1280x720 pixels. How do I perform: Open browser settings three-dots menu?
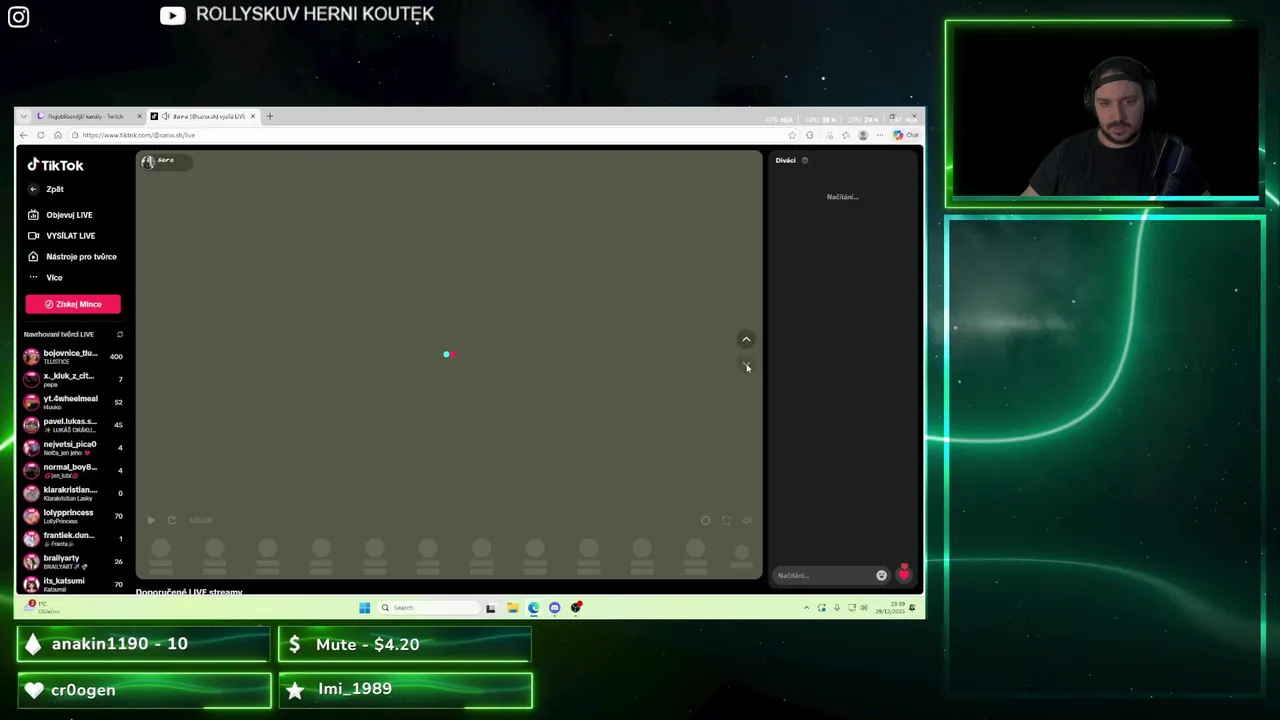click(x=880, y=135)
